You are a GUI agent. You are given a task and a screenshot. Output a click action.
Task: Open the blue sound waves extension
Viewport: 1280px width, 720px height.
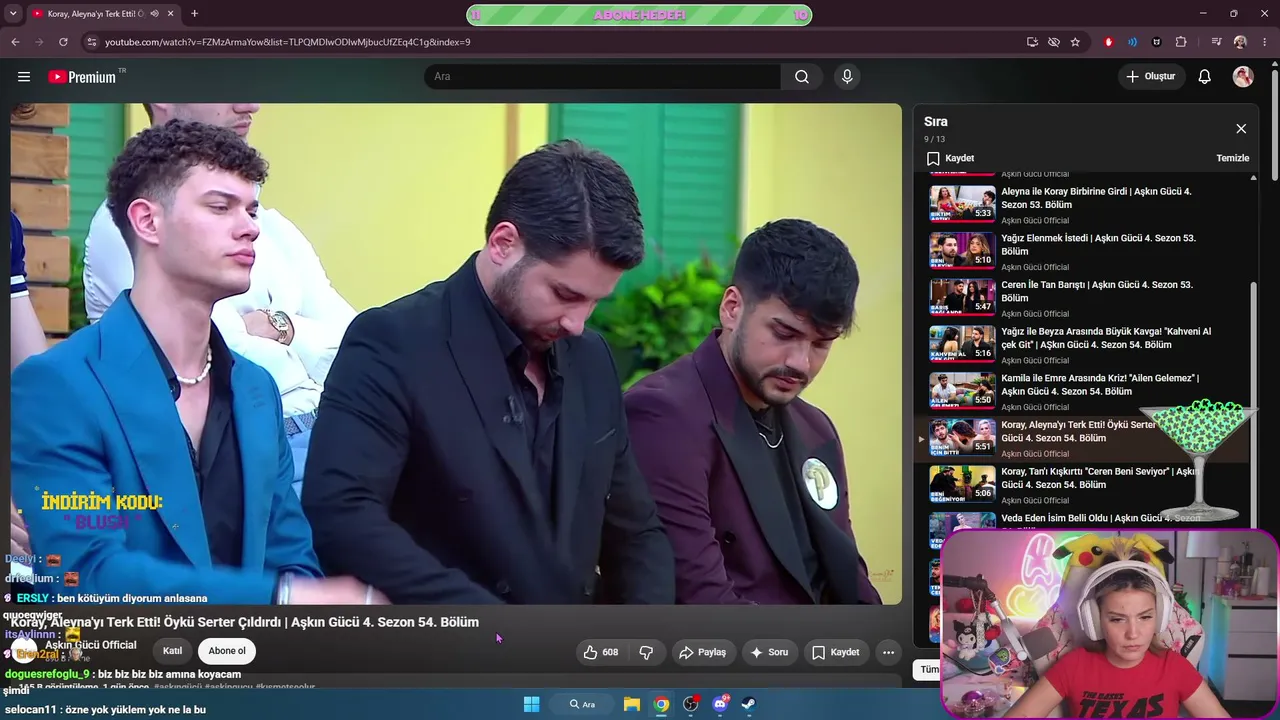tap(1132, 42)
